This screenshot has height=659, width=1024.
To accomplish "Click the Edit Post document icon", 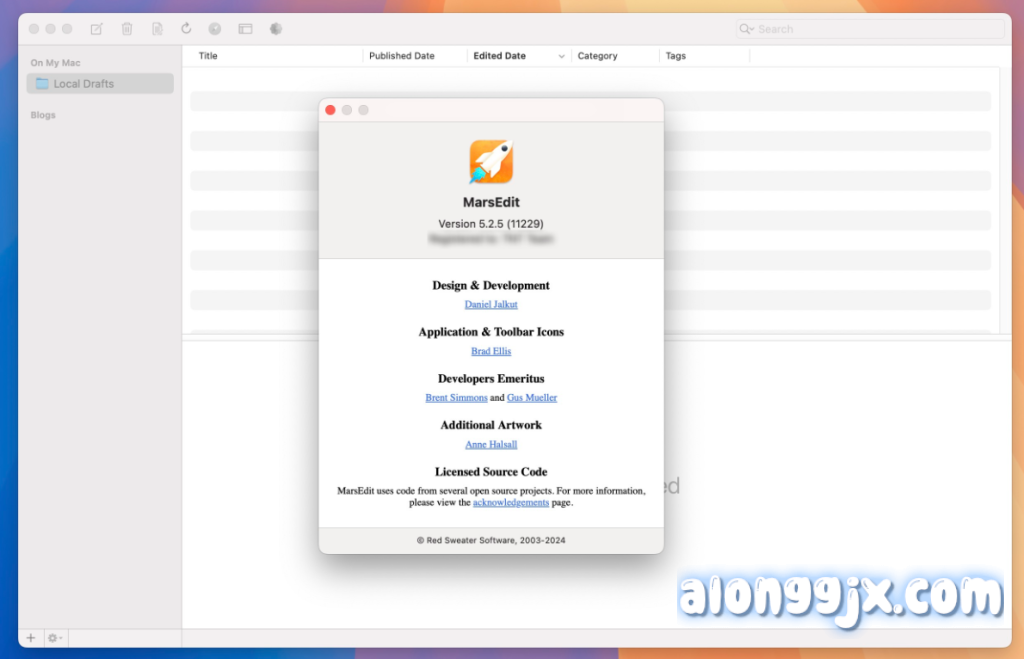I will [x=157, y=29].
